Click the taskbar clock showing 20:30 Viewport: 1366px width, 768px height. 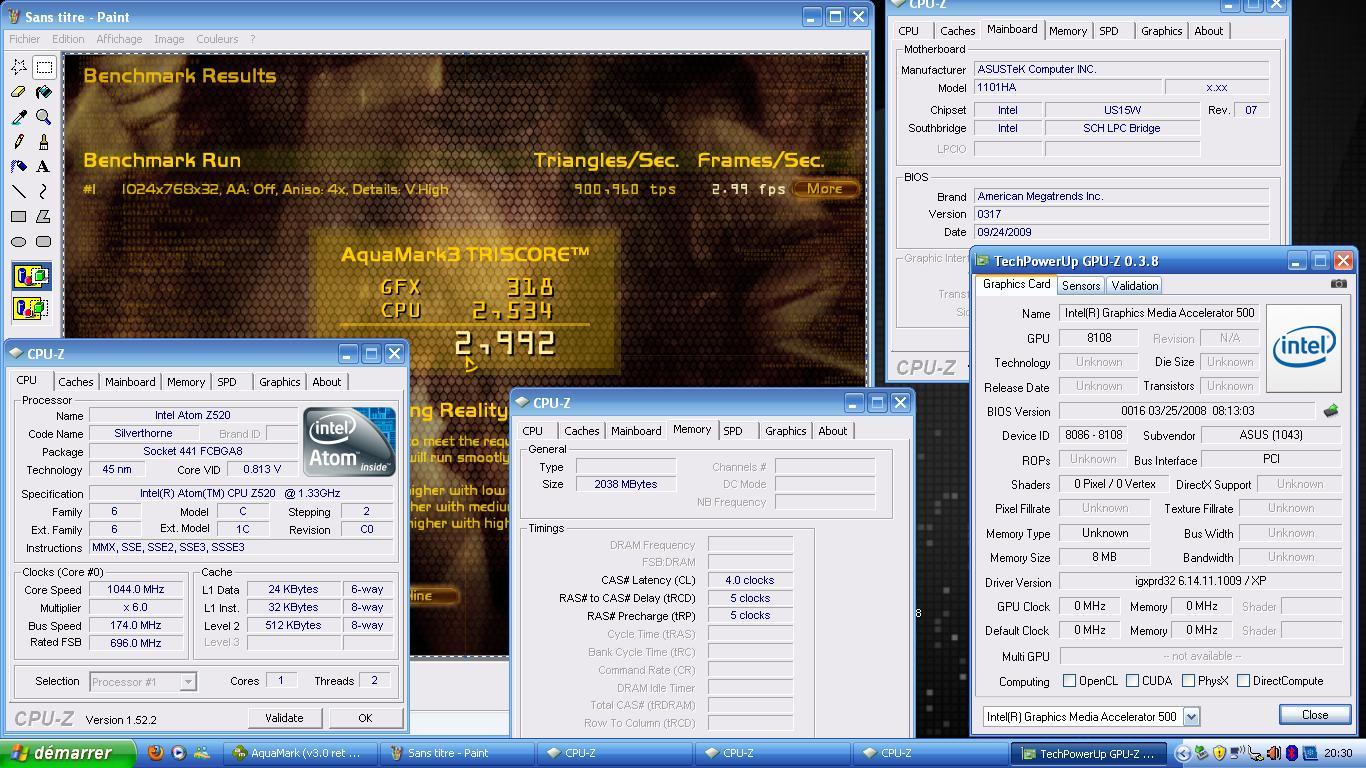pyautogui.click(x=1338, y=753)
